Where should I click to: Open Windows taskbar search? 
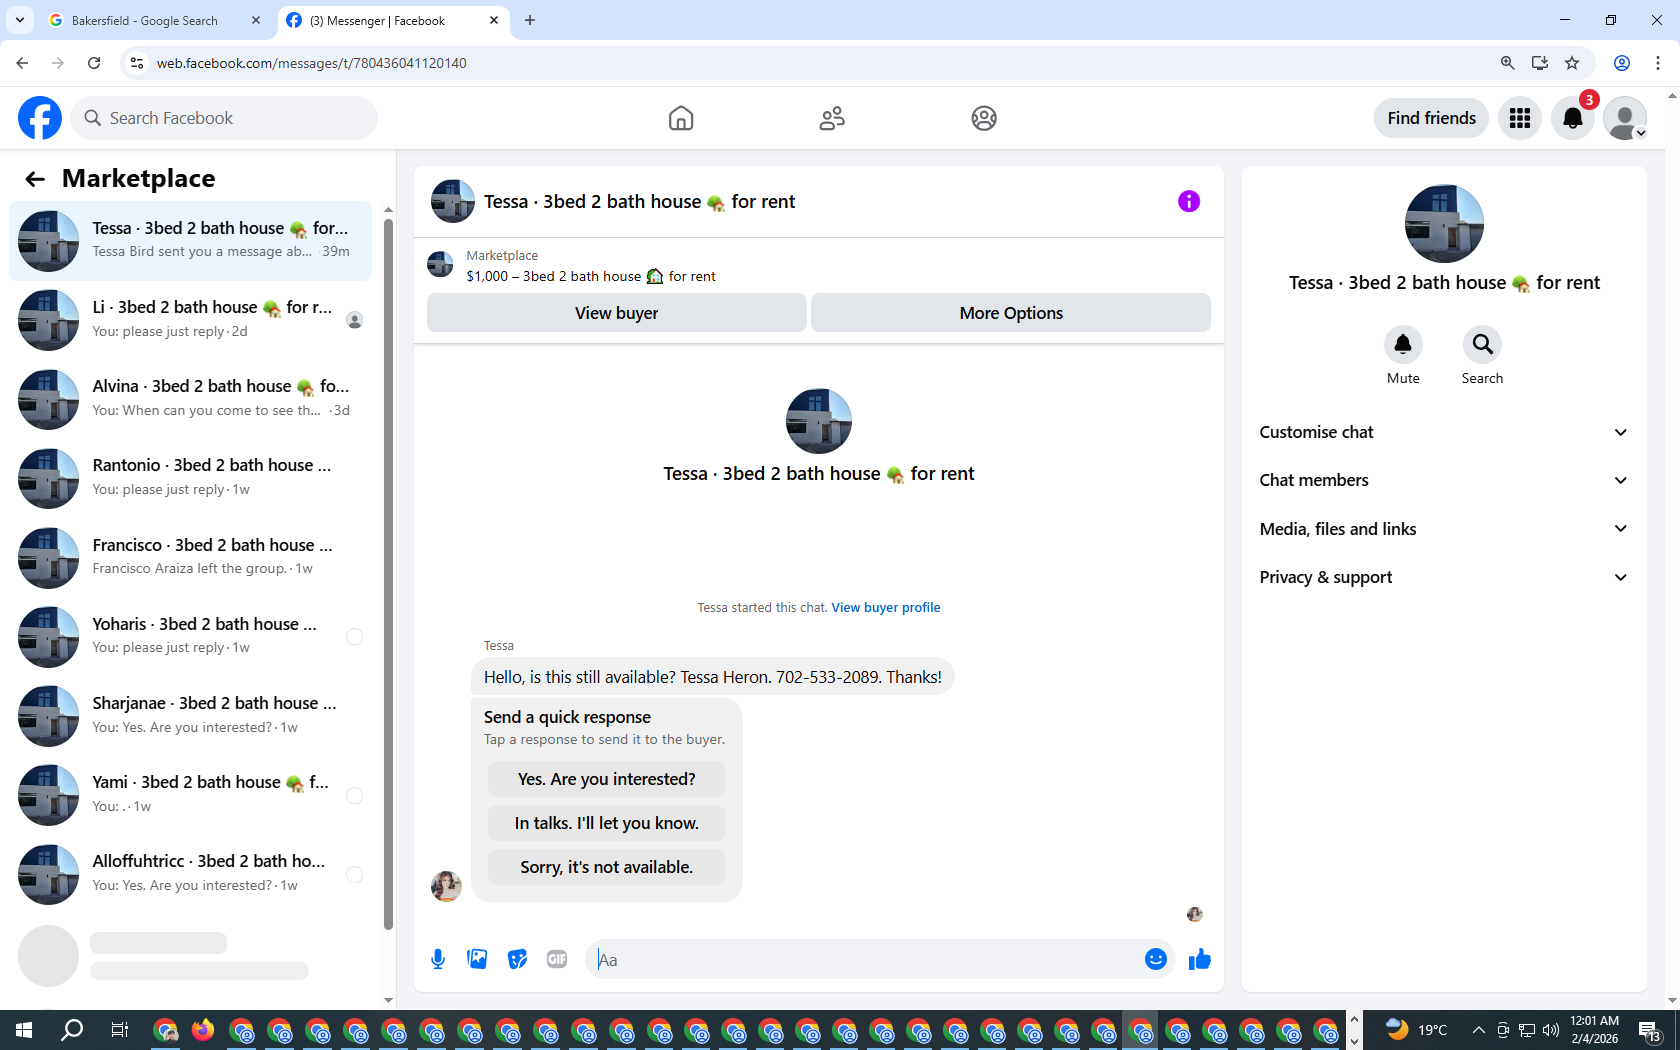[72, 1030]
